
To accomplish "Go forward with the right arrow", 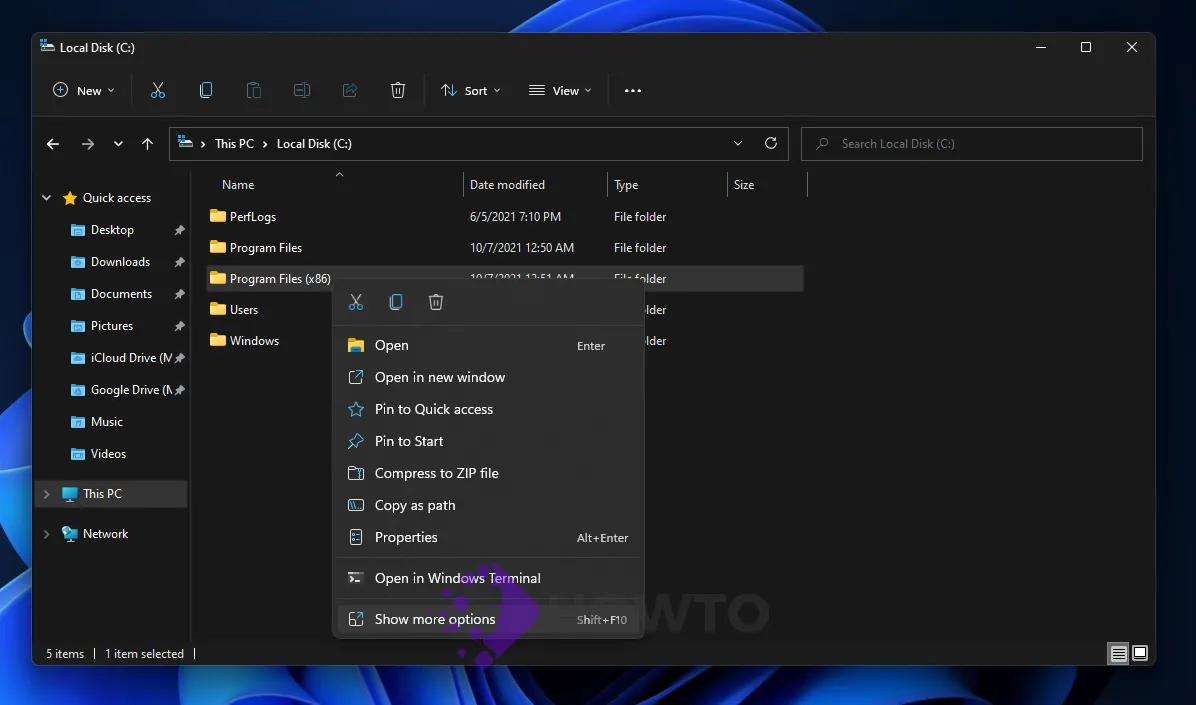I will [x=88, y=143].
